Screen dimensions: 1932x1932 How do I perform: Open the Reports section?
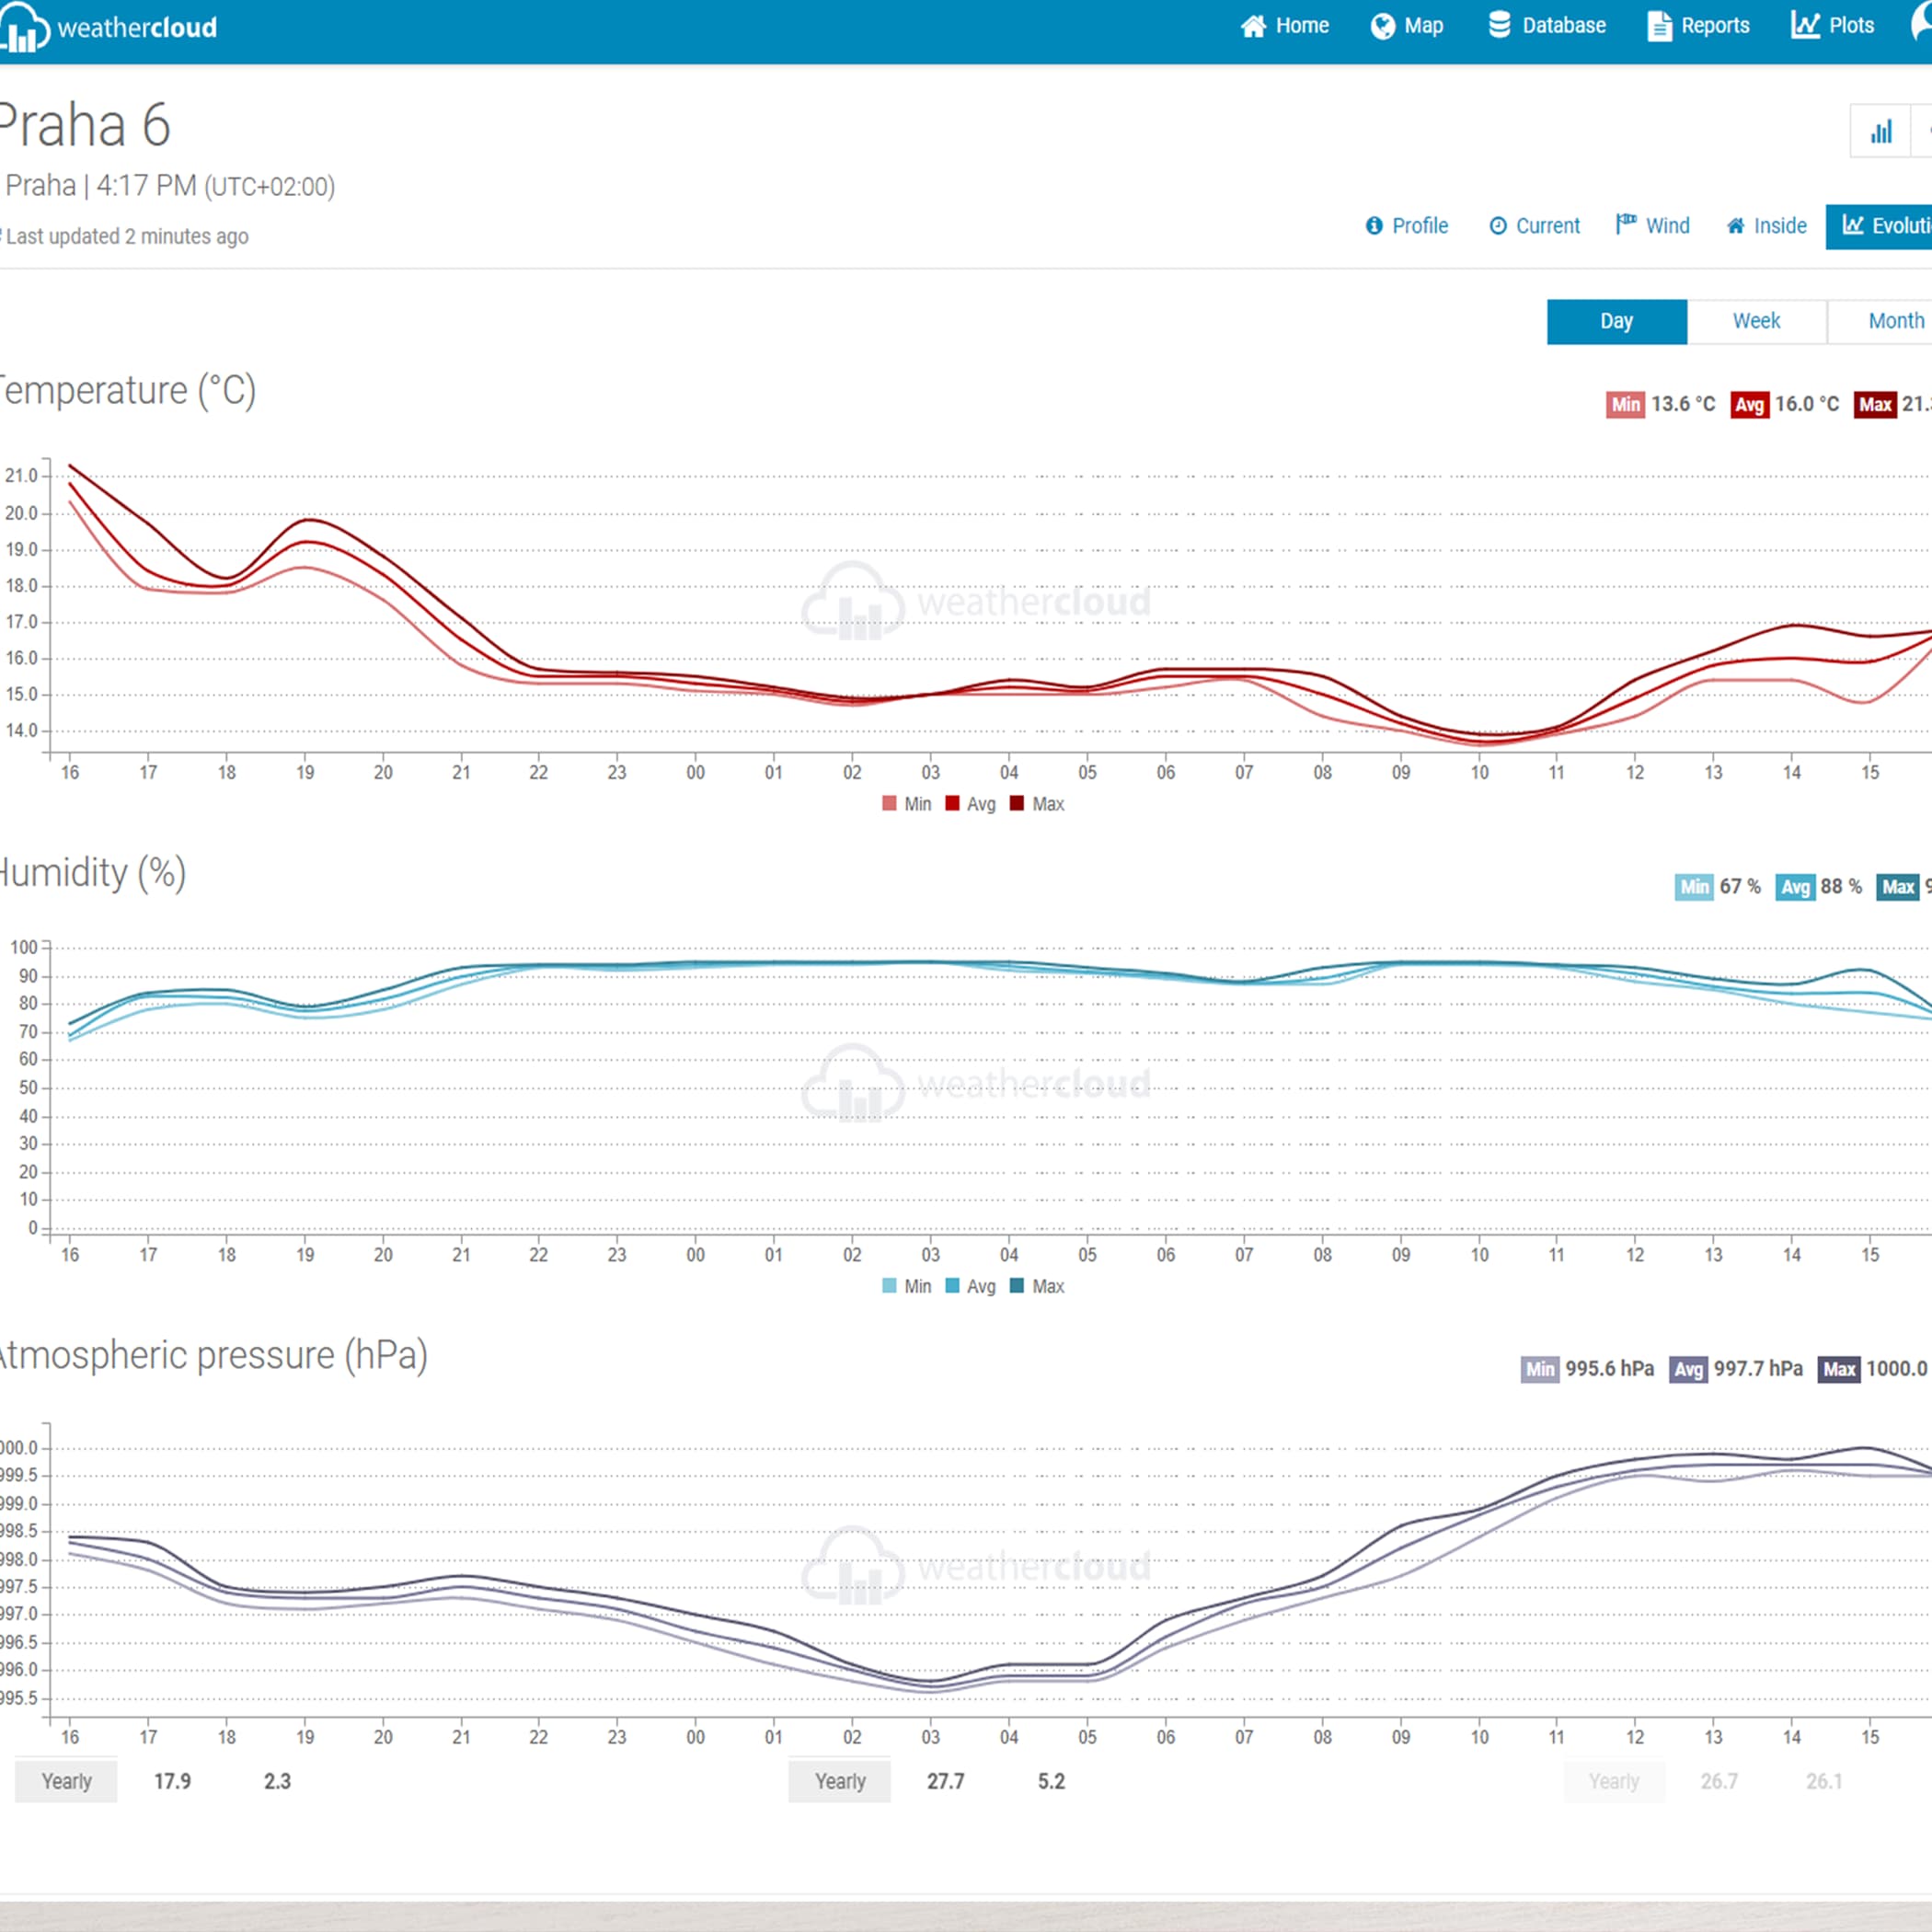(1698, 26)
